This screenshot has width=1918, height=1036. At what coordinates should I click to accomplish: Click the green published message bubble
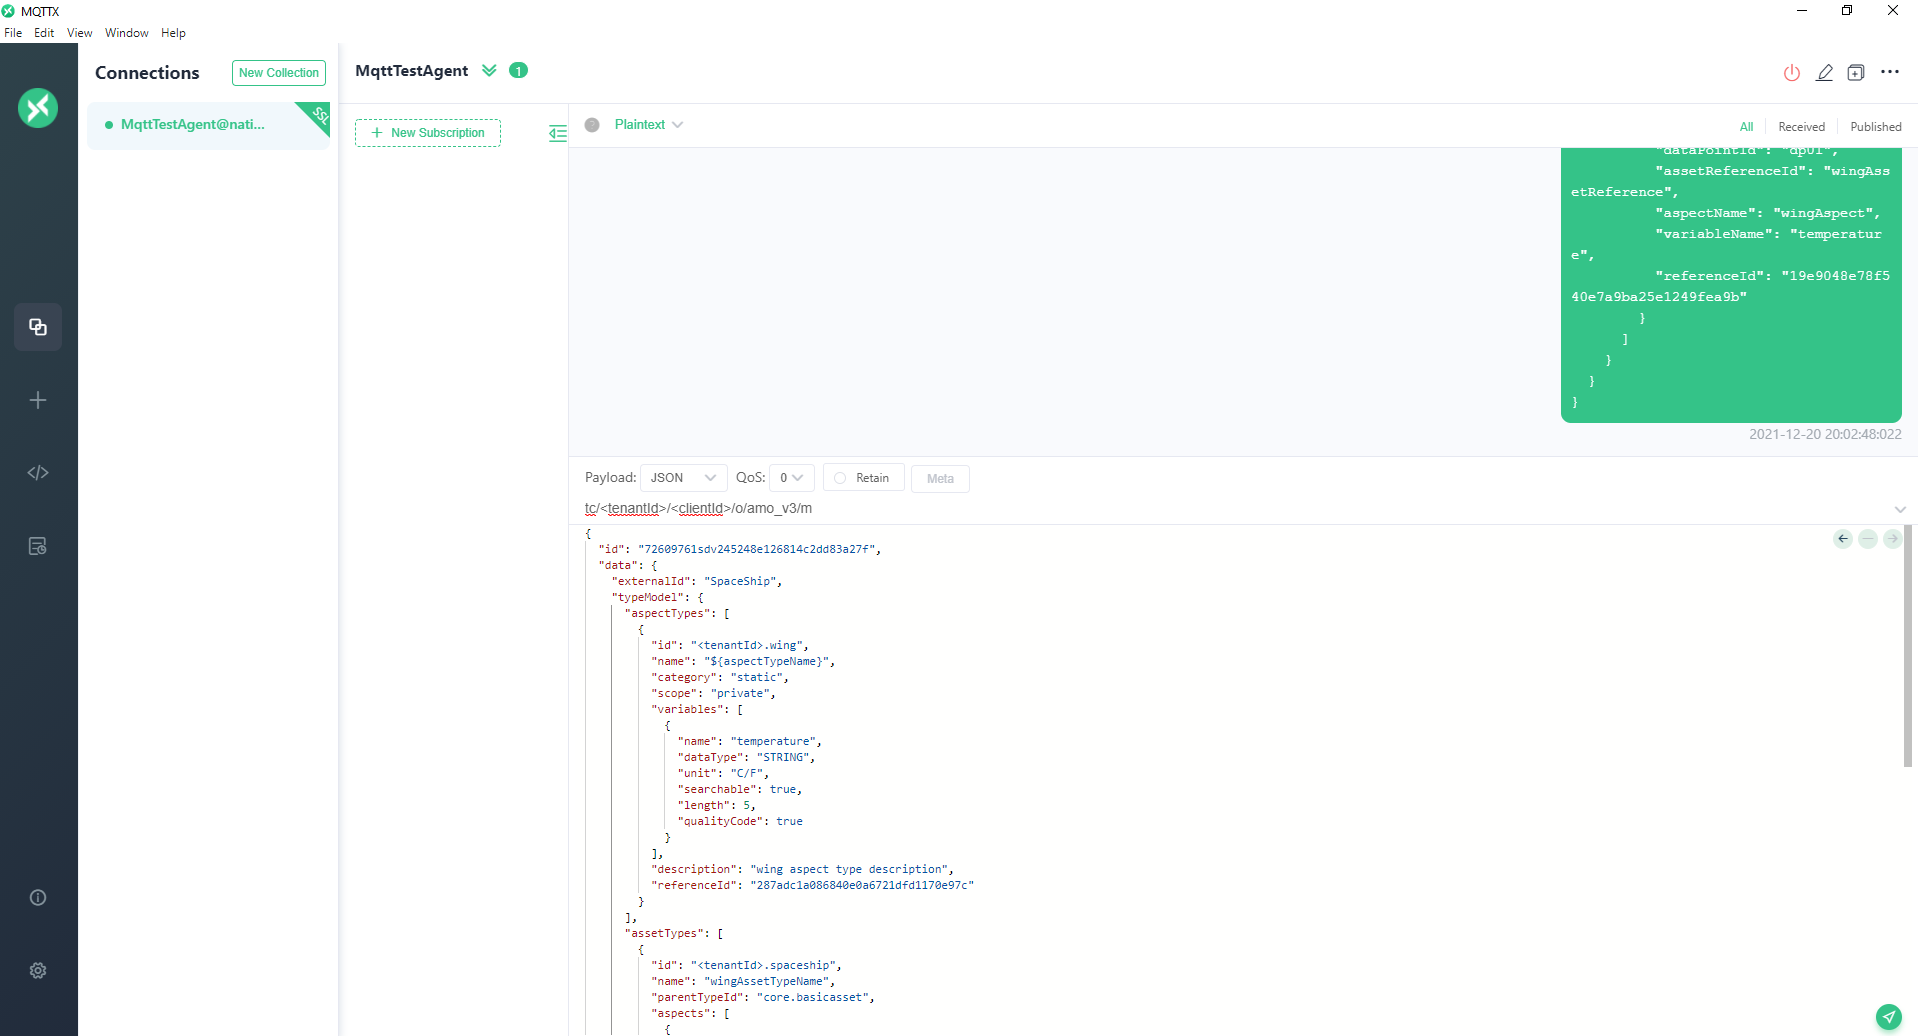[1731, 286]
